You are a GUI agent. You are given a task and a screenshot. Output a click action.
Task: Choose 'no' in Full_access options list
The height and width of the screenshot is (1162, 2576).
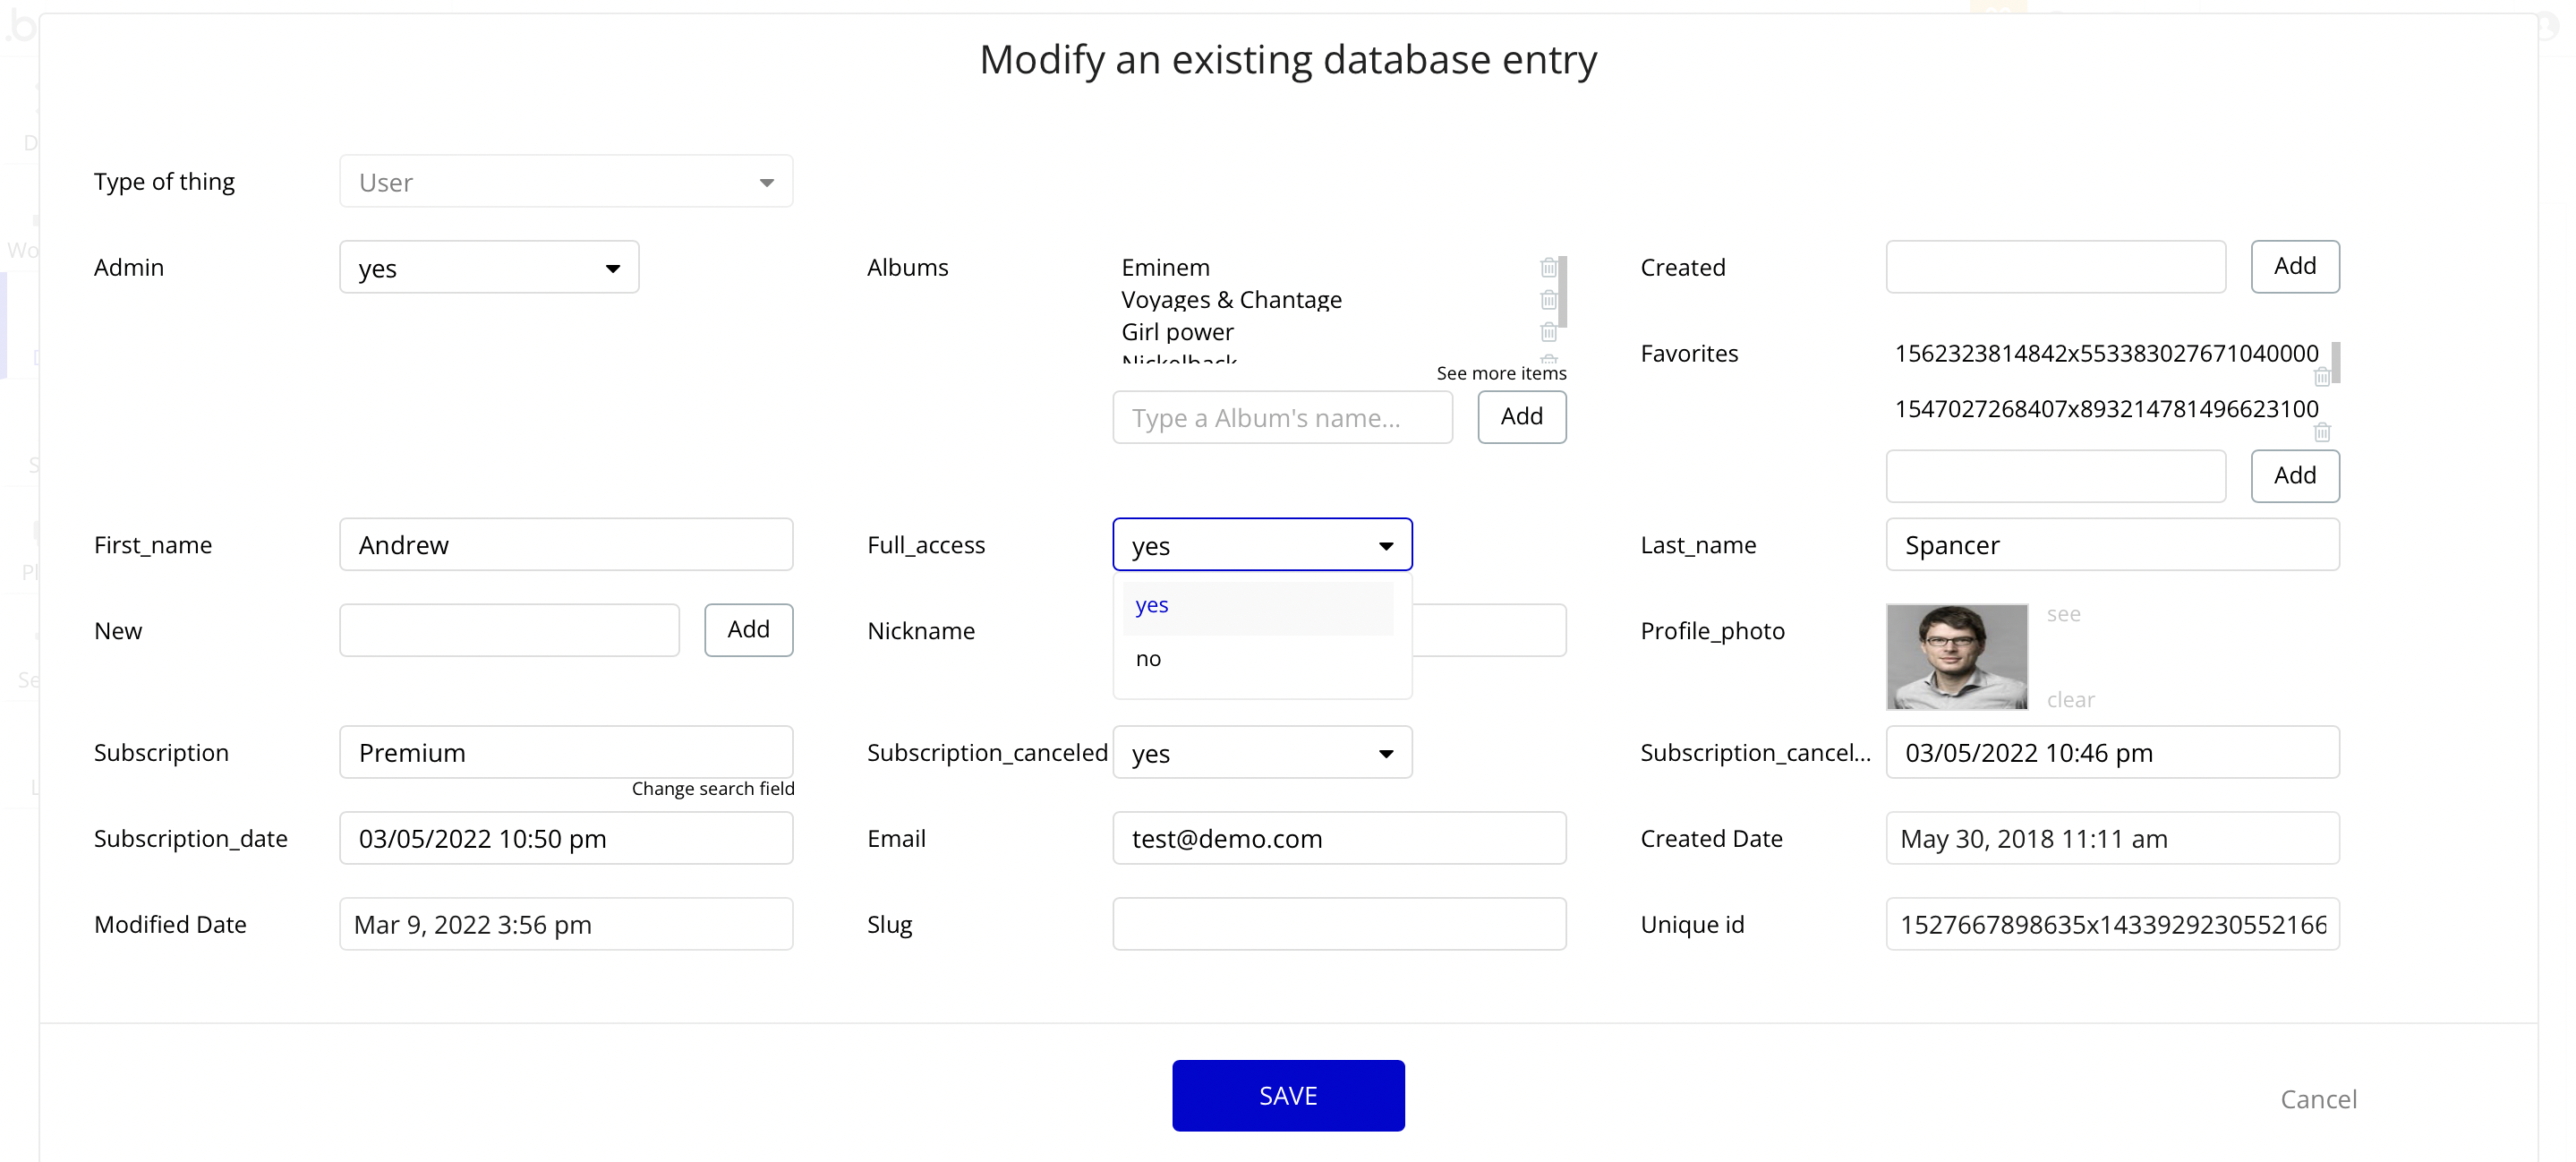click(1148, 659)
